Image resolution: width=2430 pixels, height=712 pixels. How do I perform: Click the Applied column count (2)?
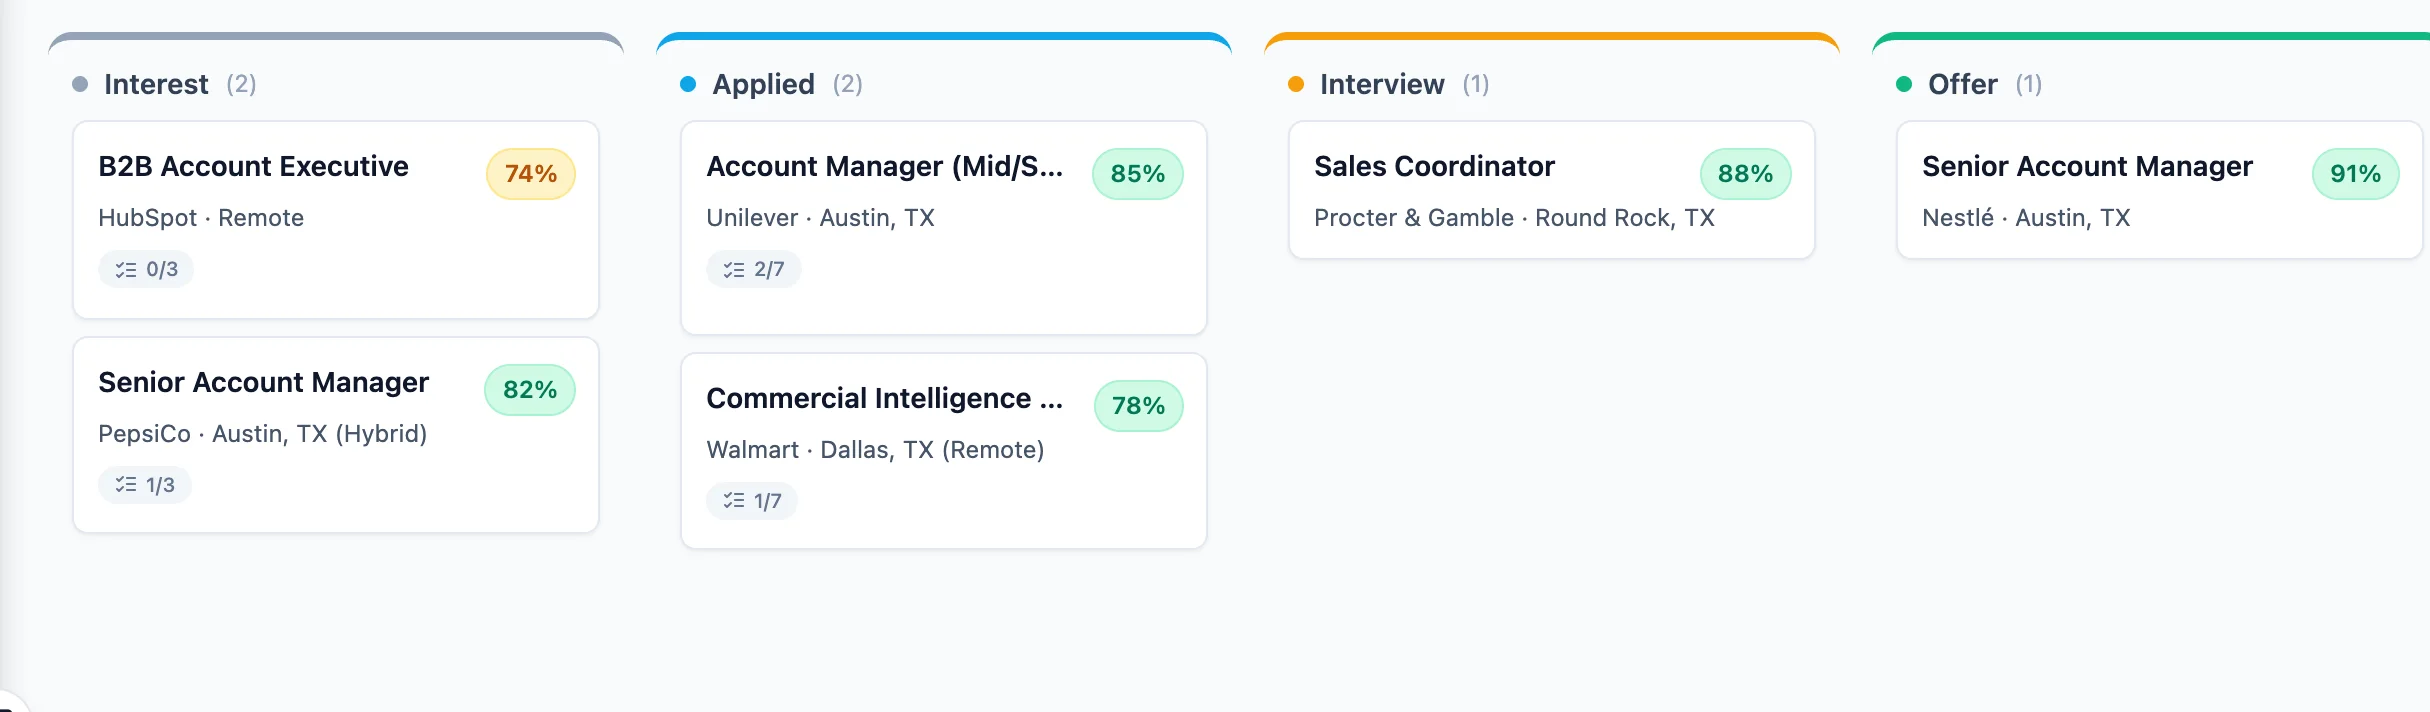pos(848,84)
